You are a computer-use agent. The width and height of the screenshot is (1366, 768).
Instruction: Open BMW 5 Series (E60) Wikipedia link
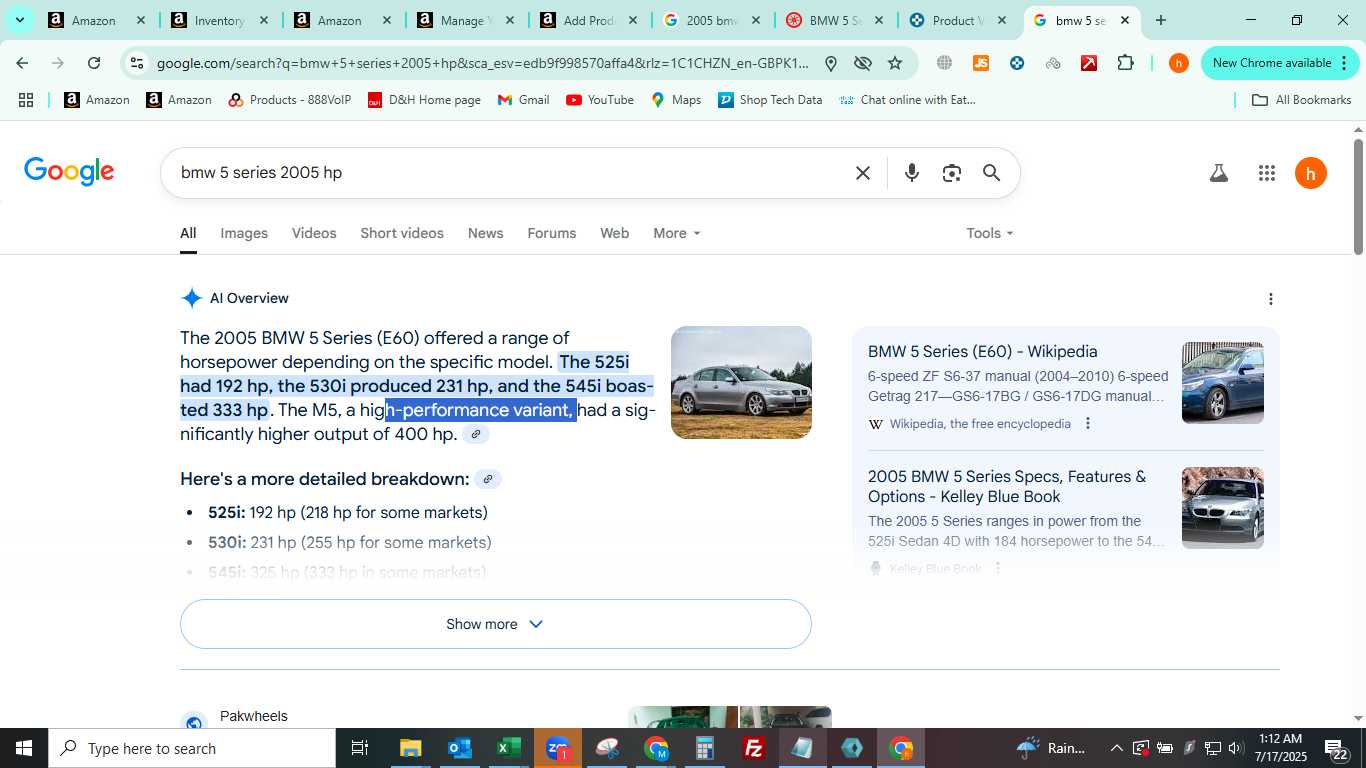point(983,352)
